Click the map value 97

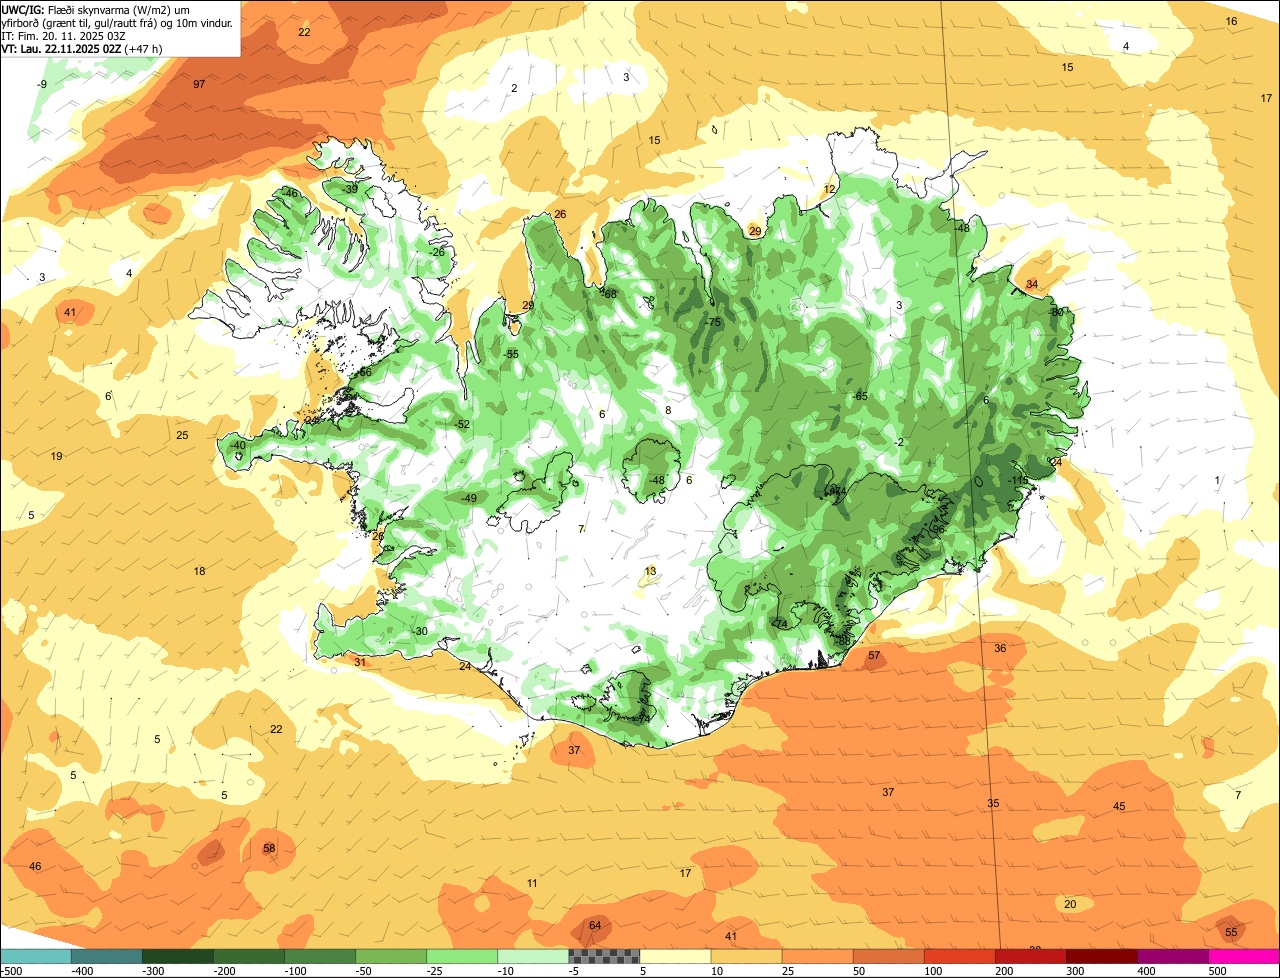click(199, 84)
